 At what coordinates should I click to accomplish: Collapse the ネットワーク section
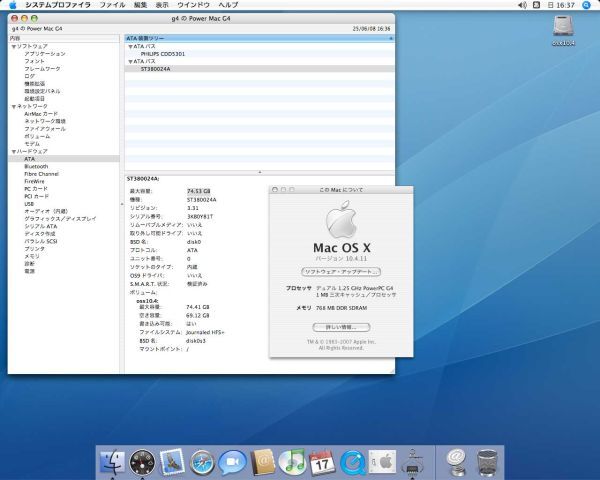pos(14,106)
